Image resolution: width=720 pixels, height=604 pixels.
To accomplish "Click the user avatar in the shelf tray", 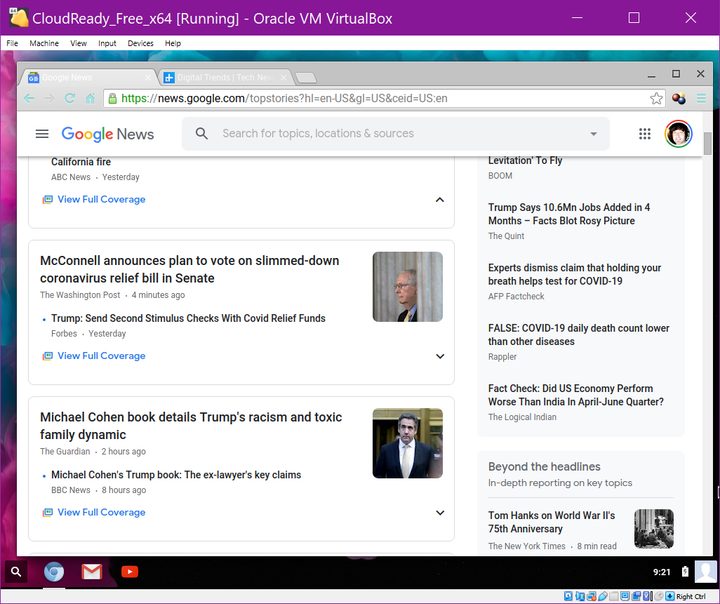I will (706, 572).
